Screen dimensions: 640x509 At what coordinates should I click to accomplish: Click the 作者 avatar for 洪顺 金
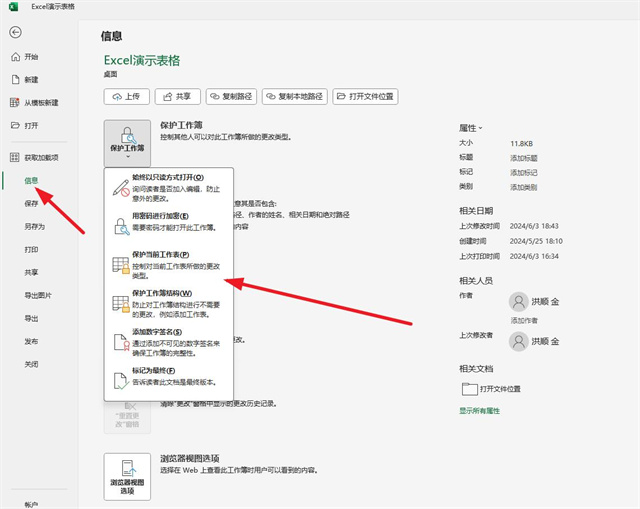pos(519,302)
